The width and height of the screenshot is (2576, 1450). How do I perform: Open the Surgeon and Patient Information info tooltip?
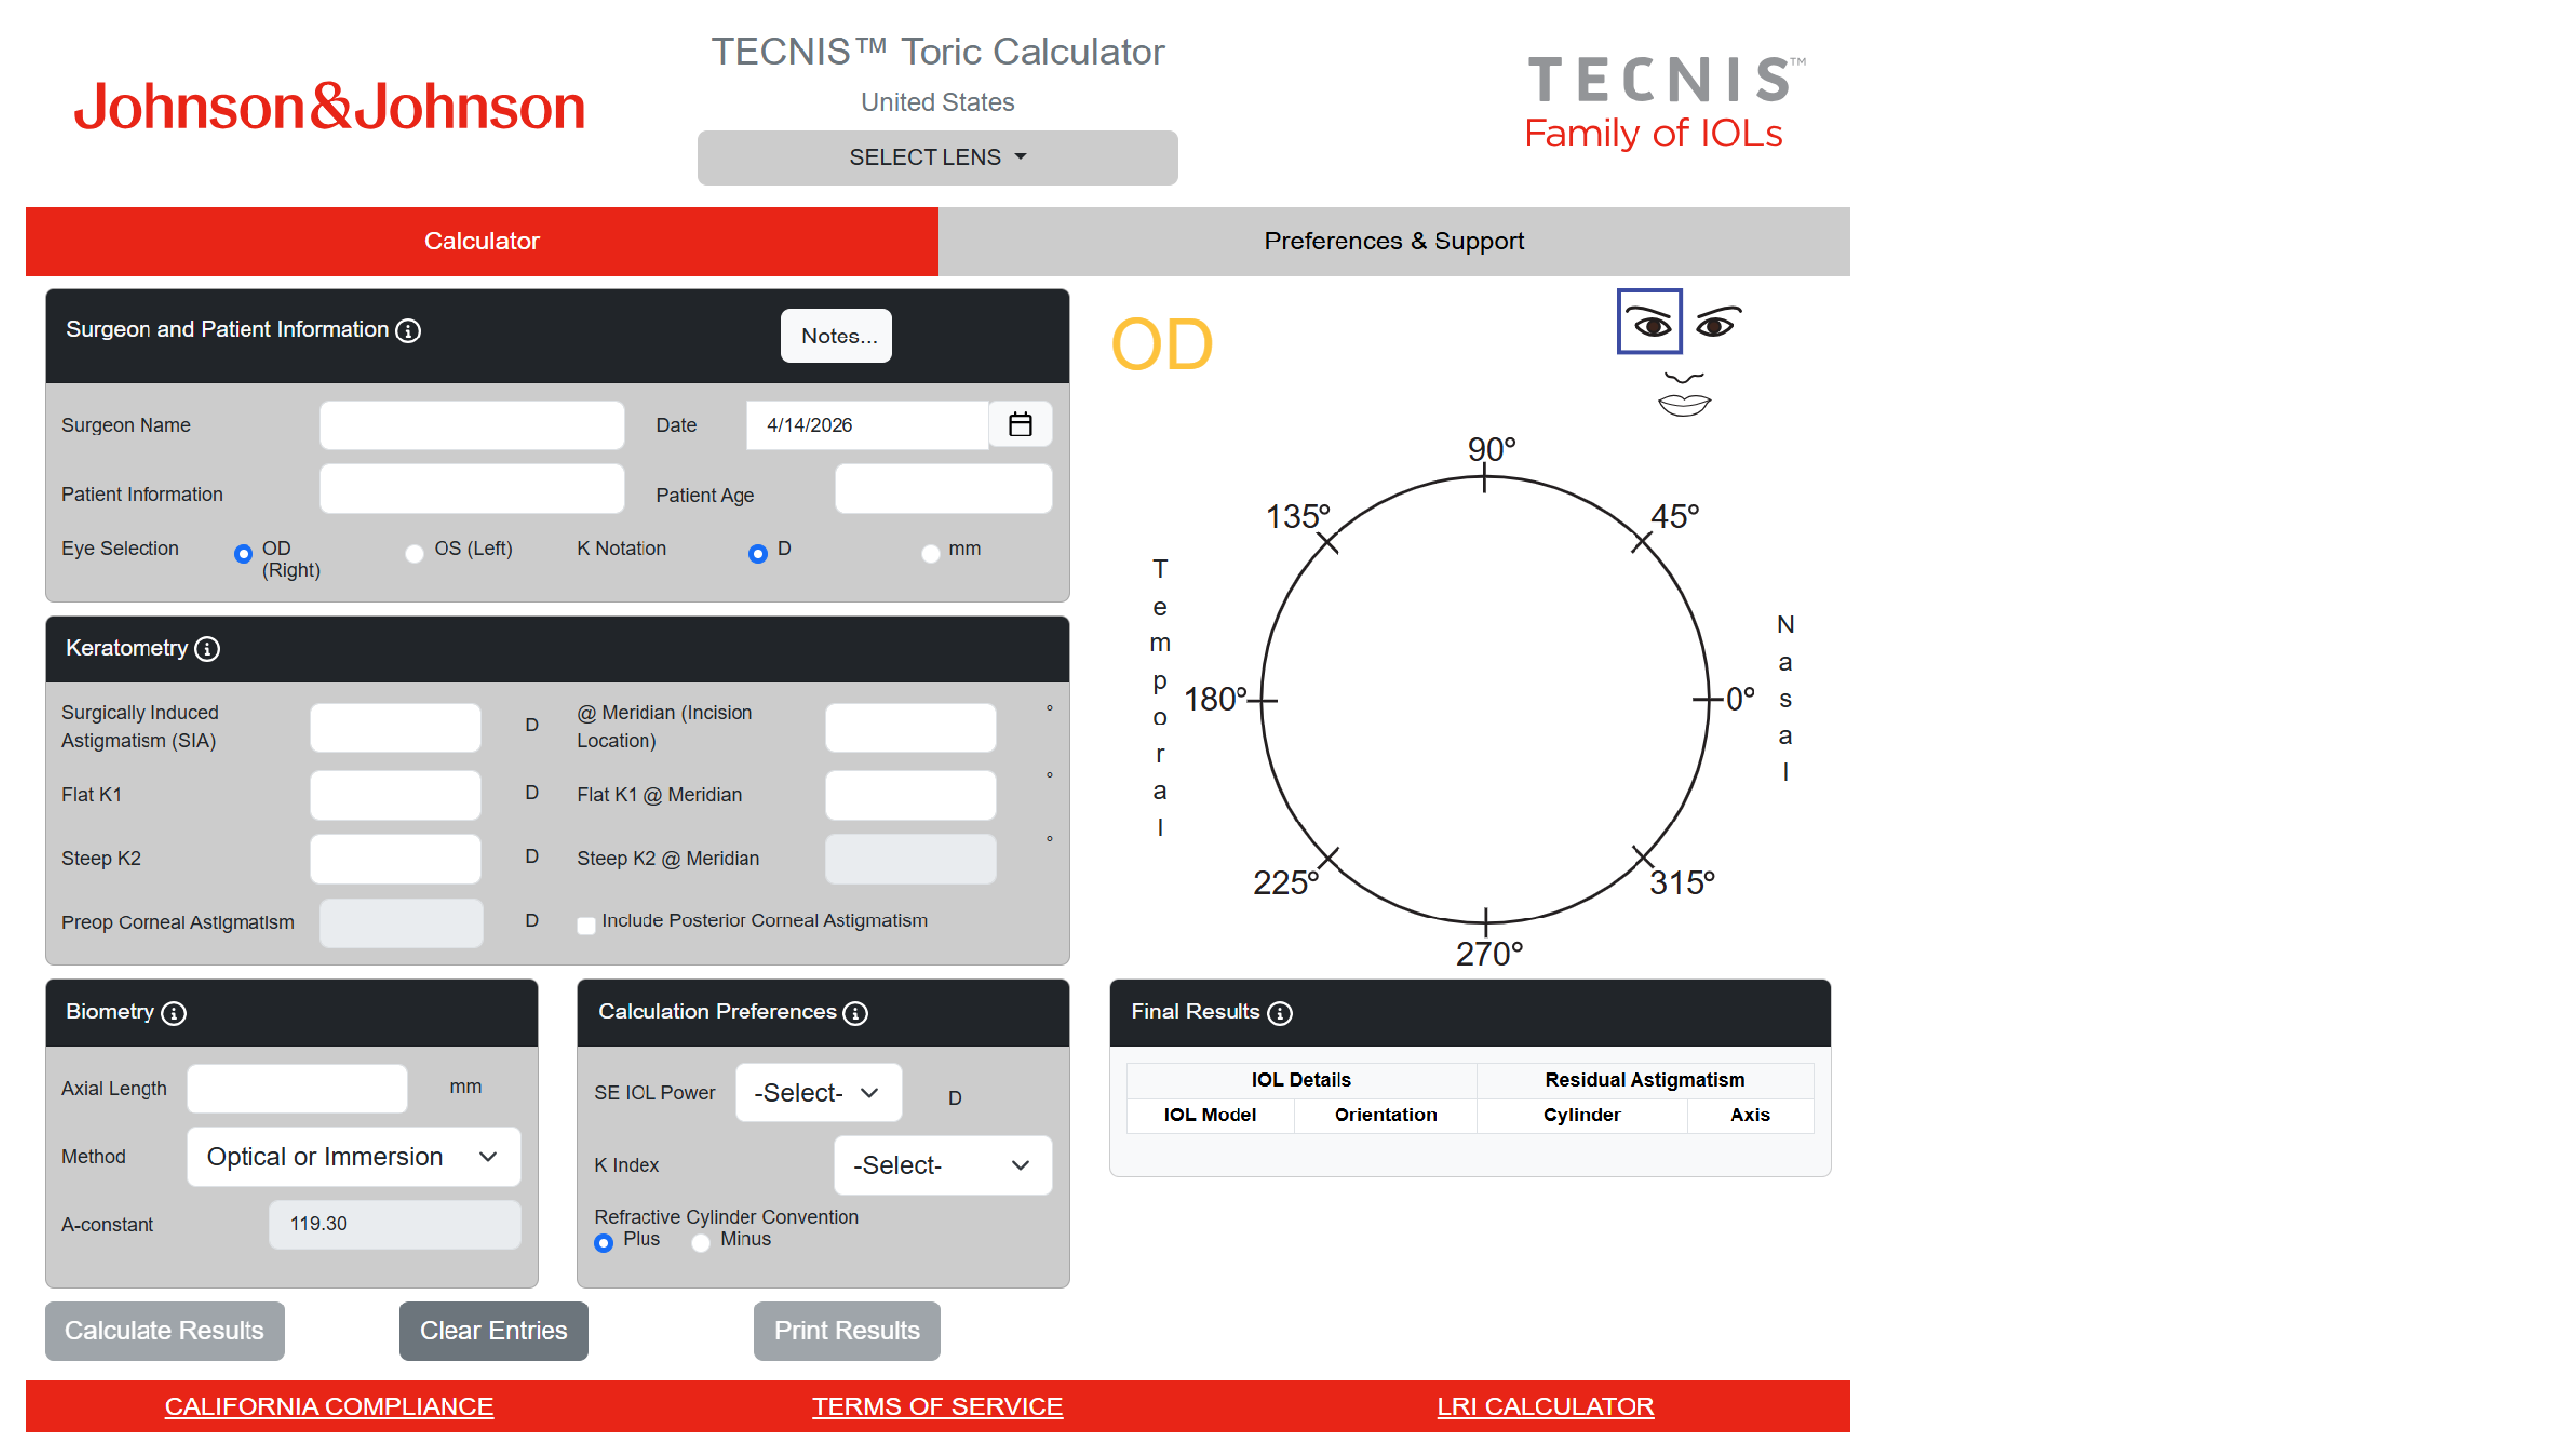click(x=407, y=331)
